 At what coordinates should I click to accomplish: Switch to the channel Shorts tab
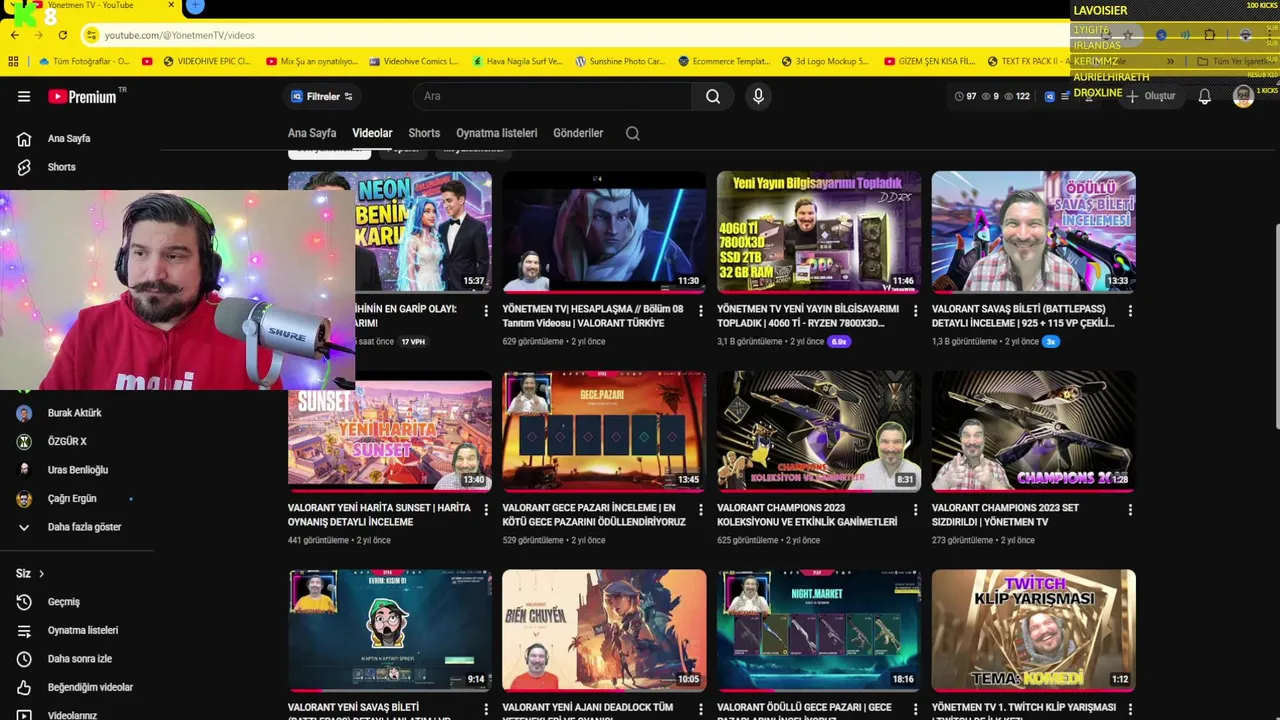click(x=424, y=133)
